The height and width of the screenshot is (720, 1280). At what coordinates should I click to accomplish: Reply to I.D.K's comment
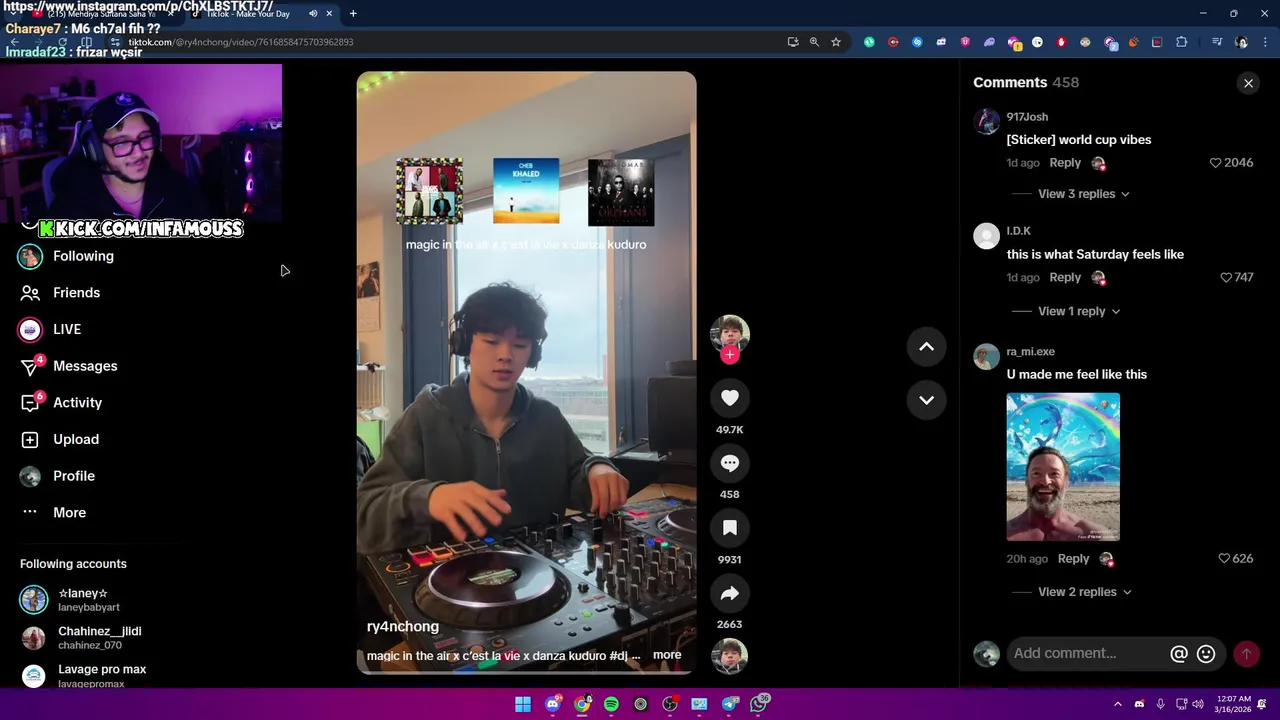click(x=1064, y=278)
